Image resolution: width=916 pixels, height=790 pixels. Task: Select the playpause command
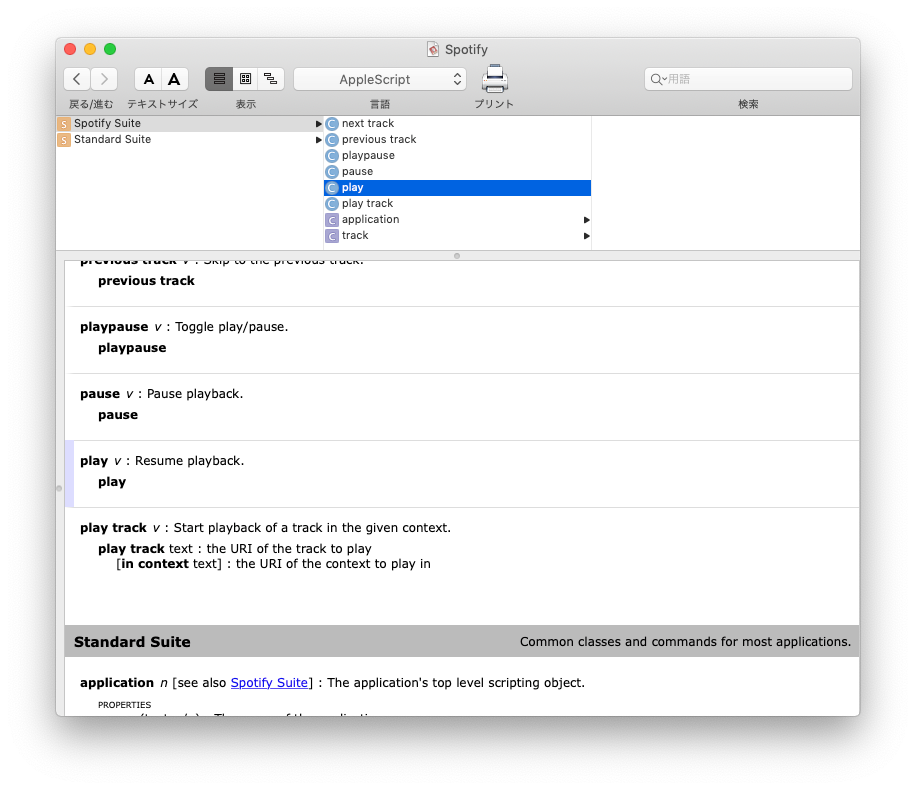tap(457, 155)
